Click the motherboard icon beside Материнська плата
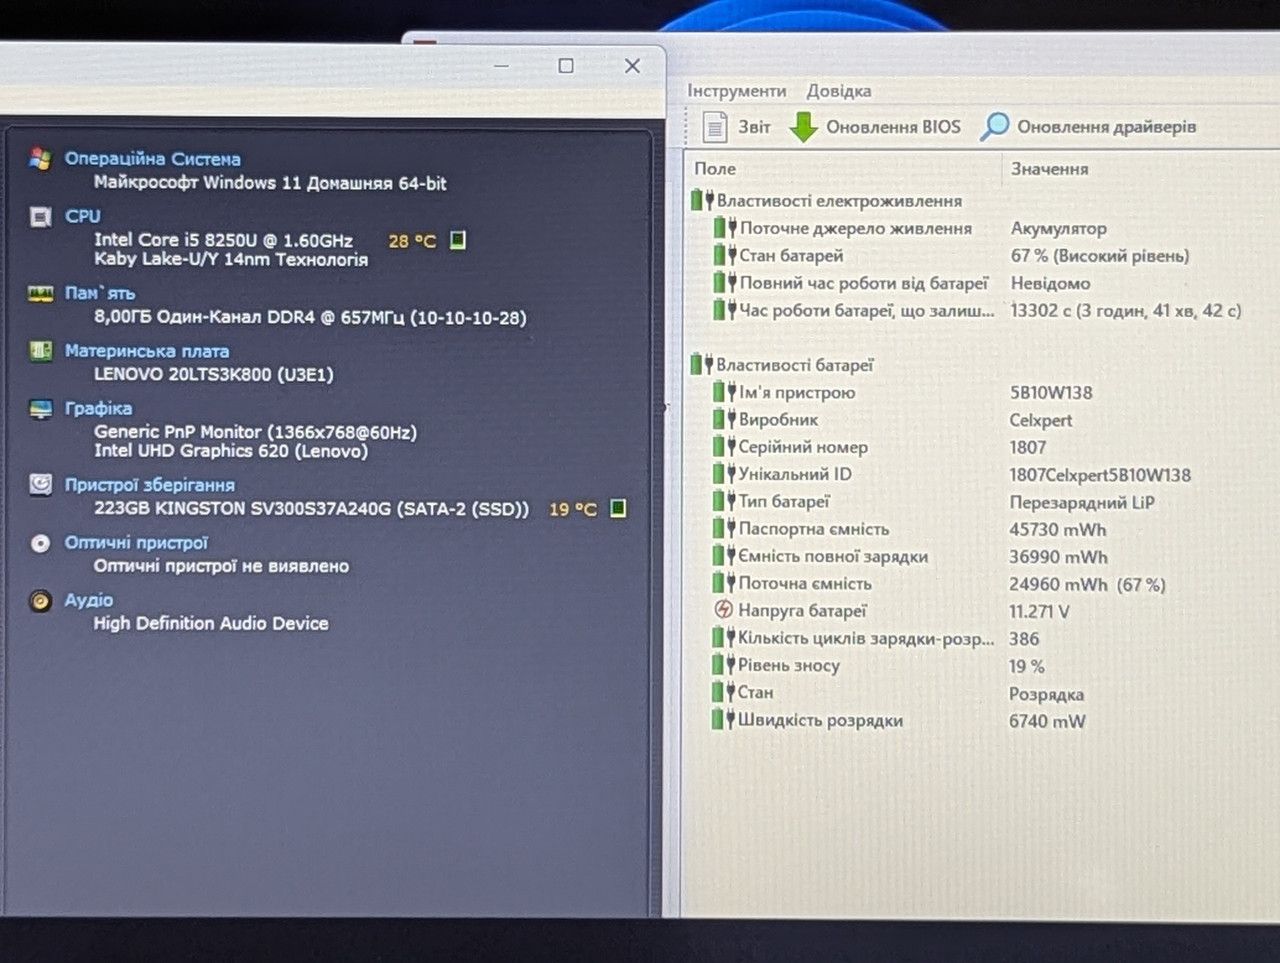This screenshot has width=1280, height=963. coord(40,351)
